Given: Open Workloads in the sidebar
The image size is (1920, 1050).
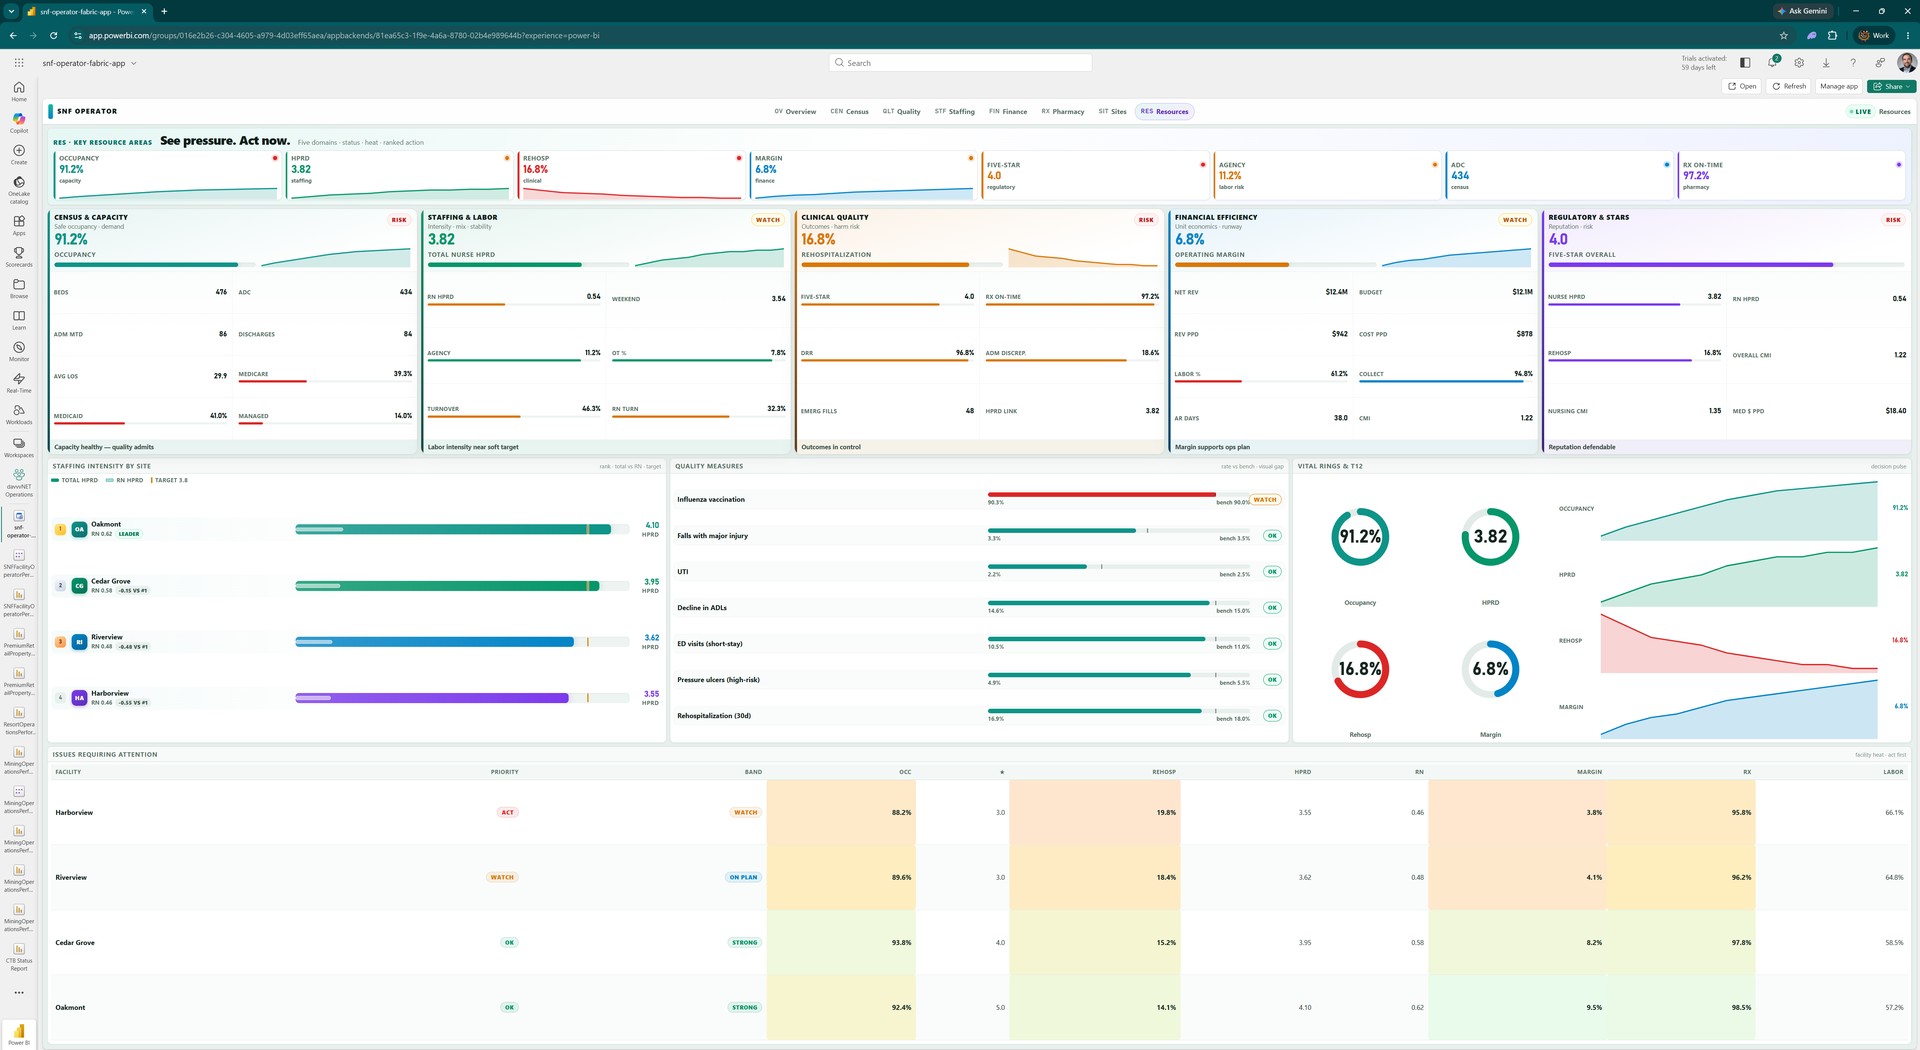Looking at the screenshot, I should 19,414.
